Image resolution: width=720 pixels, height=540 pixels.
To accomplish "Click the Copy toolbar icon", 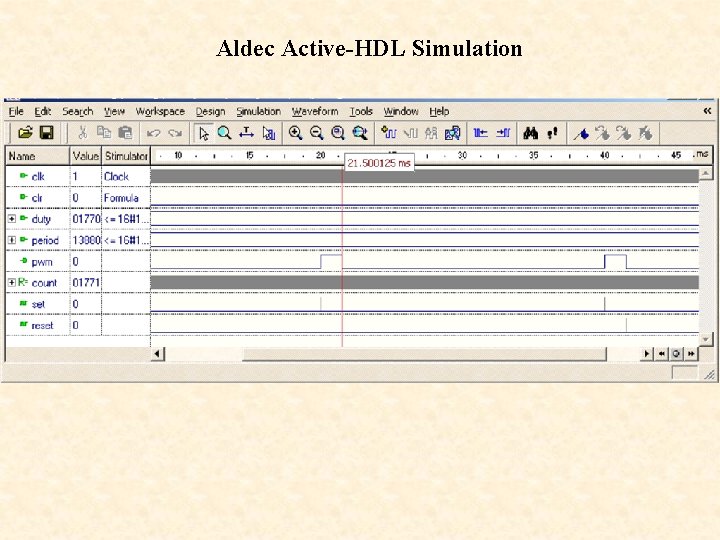I will click(104, 133).
